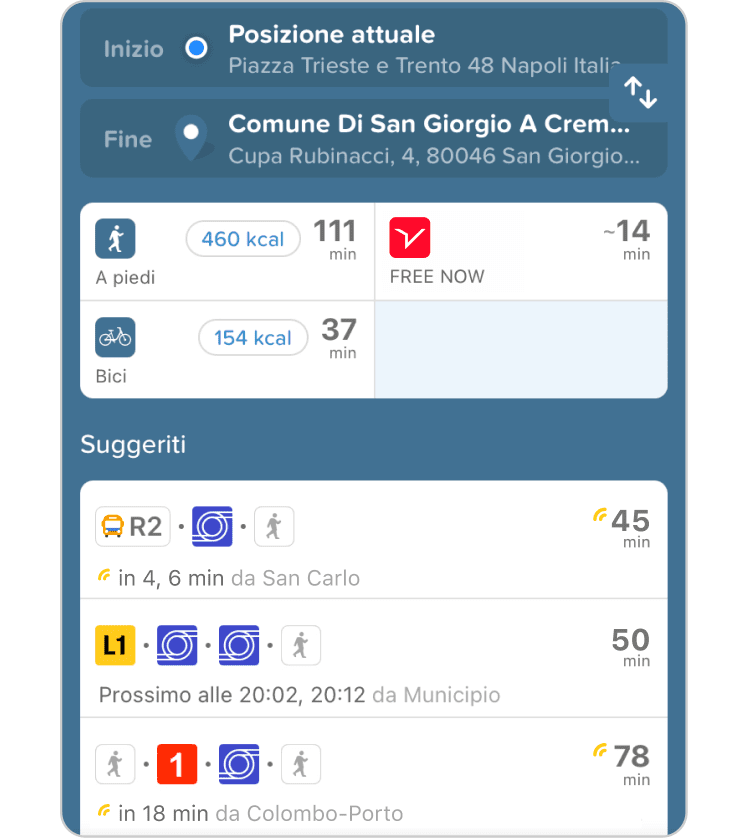Screen dimensions: 750x840
Task: Select the yellow L1 metro line badge
Action: [x=115, y=645]
